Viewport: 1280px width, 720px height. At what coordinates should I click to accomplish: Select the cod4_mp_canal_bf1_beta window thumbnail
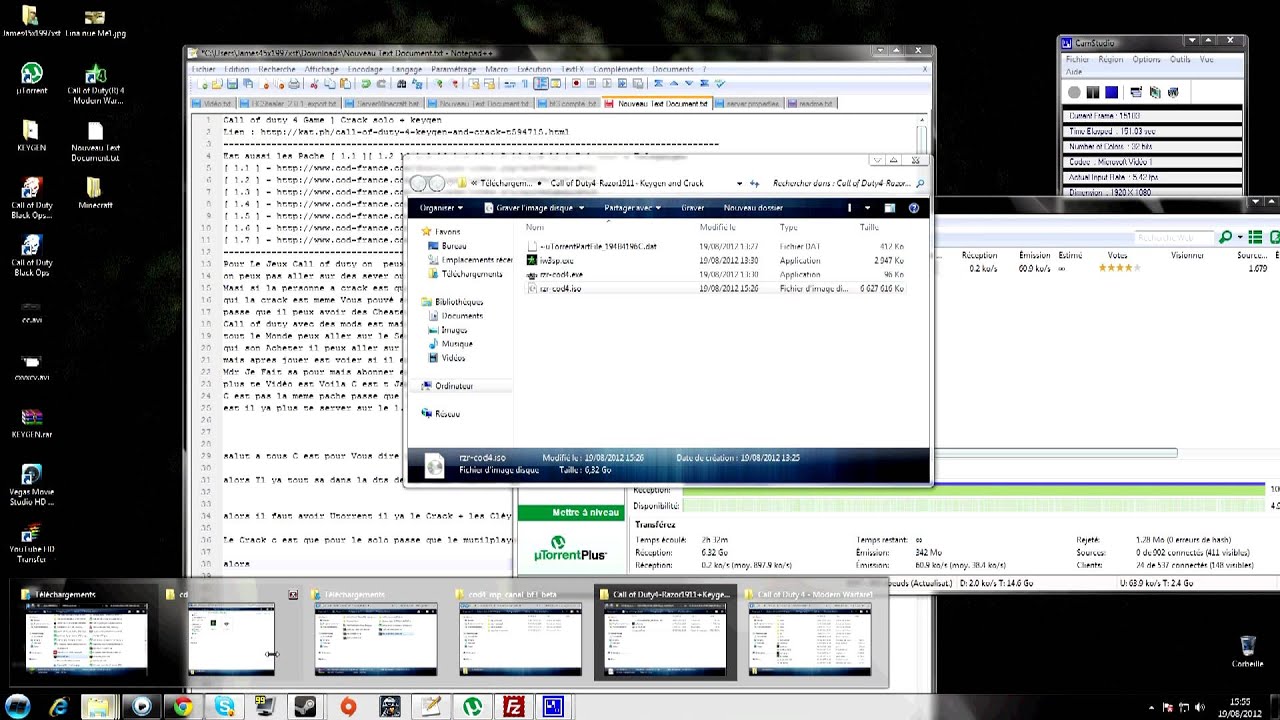pyautogui.click(x=521, y=632)
